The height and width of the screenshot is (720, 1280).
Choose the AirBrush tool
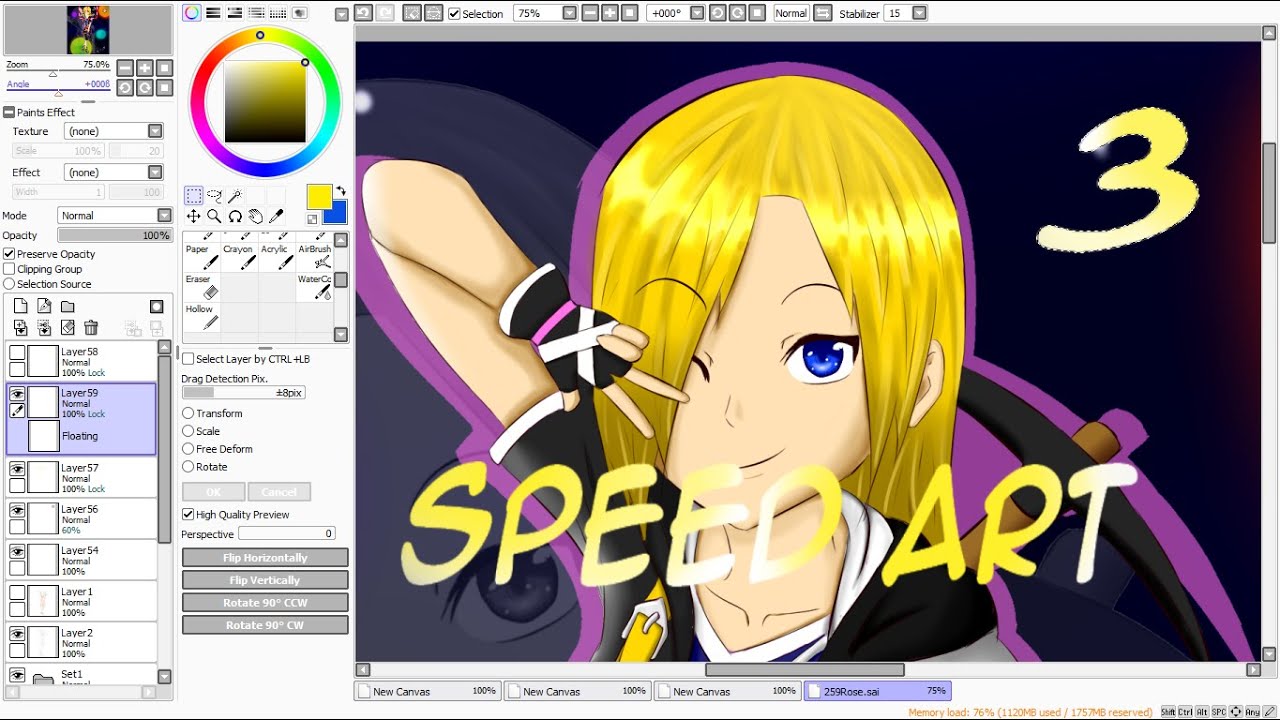(314, 257)
